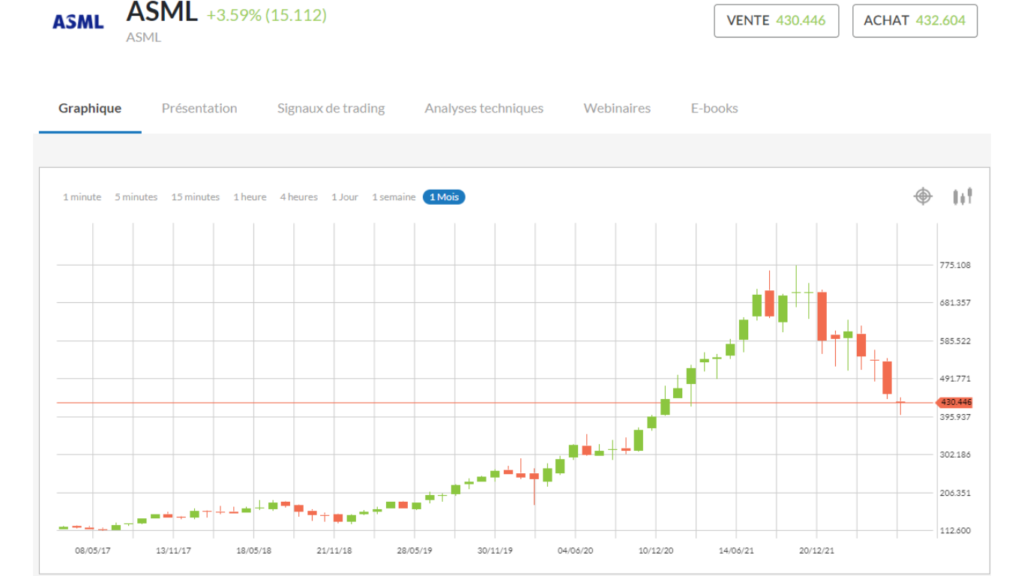Select the 1 minute timeframe
Viewport: 1024px width, 576px height.
click(82, 197)
